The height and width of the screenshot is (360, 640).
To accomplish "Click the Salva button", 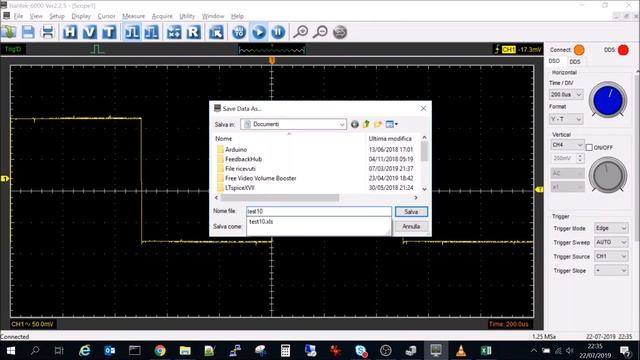I will point(411,211).
